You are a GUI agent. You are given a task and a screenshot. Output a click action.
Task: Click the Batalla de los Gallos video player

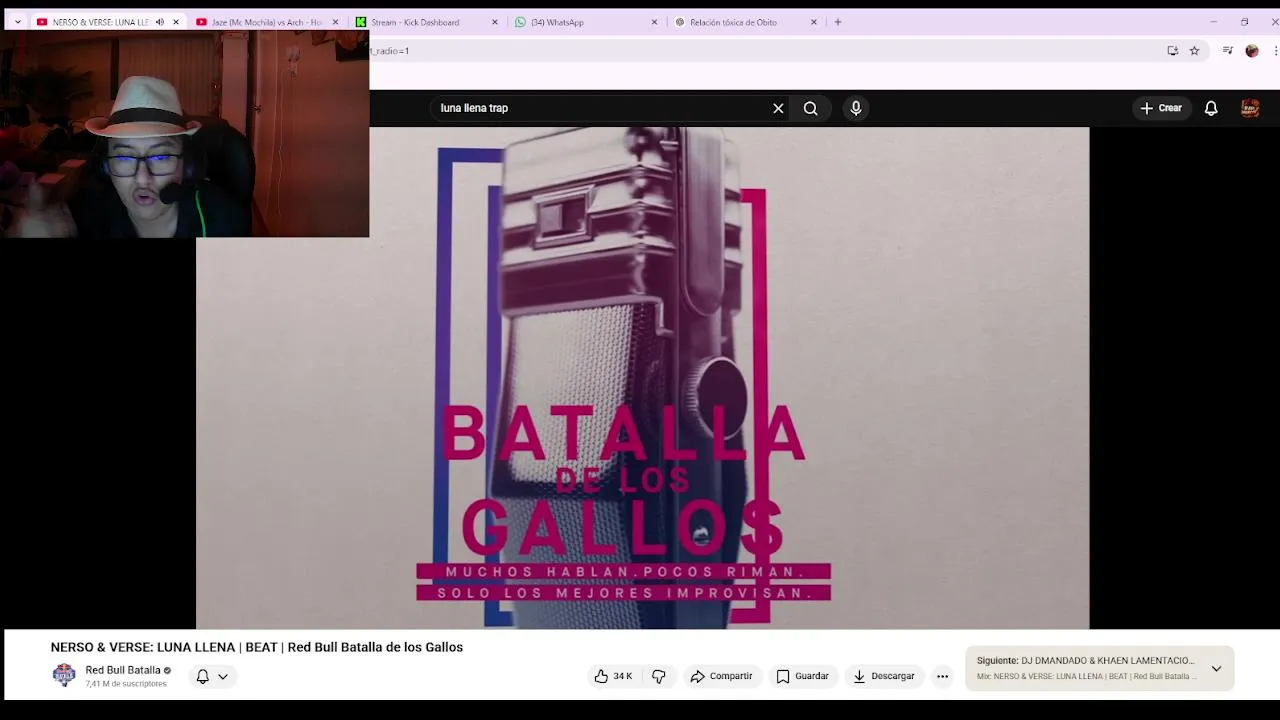(x=642, y=378)
